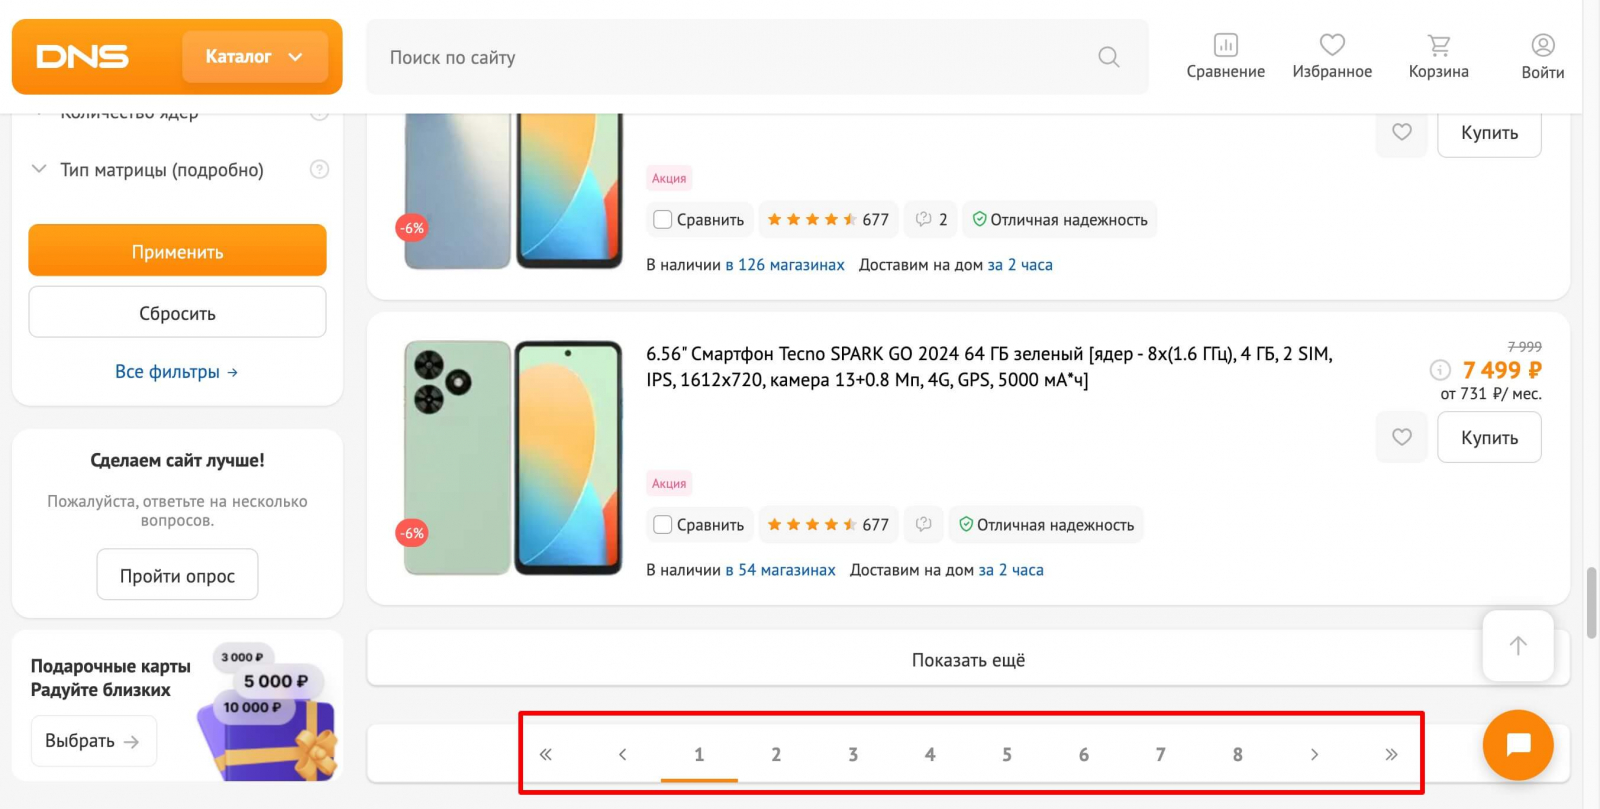Open the Сравнение comparison page icon
1600x809 pixels.
coord(1225,45)
